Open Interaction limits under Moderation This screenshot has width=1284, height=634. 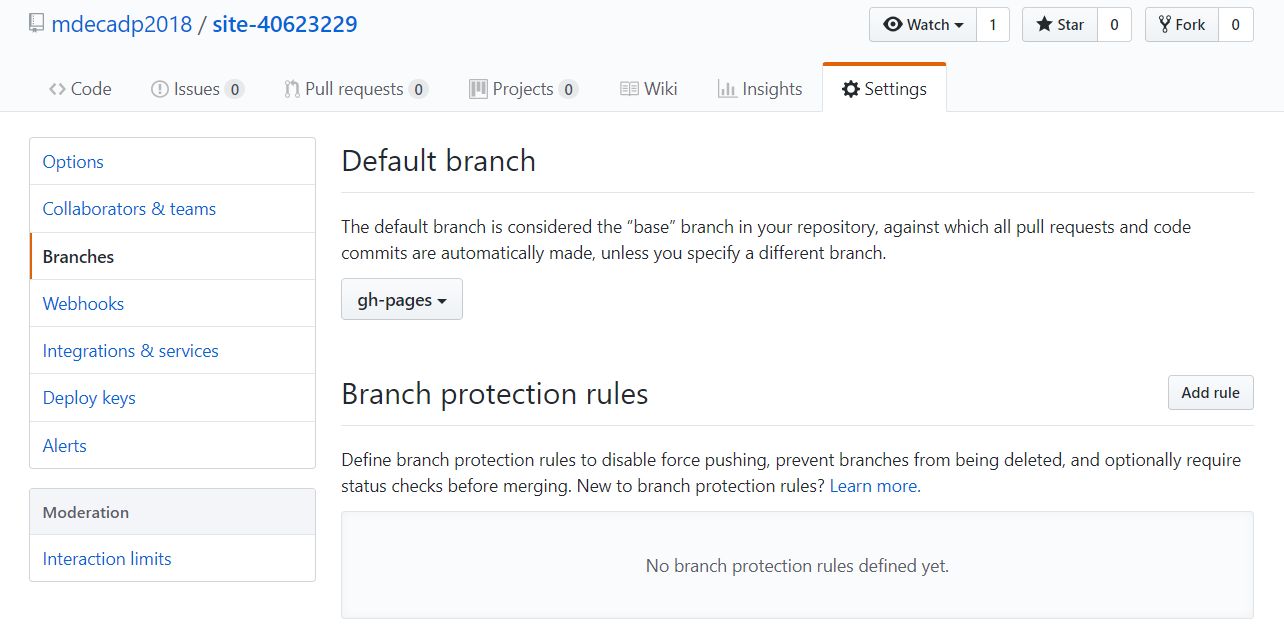(172, 559)
